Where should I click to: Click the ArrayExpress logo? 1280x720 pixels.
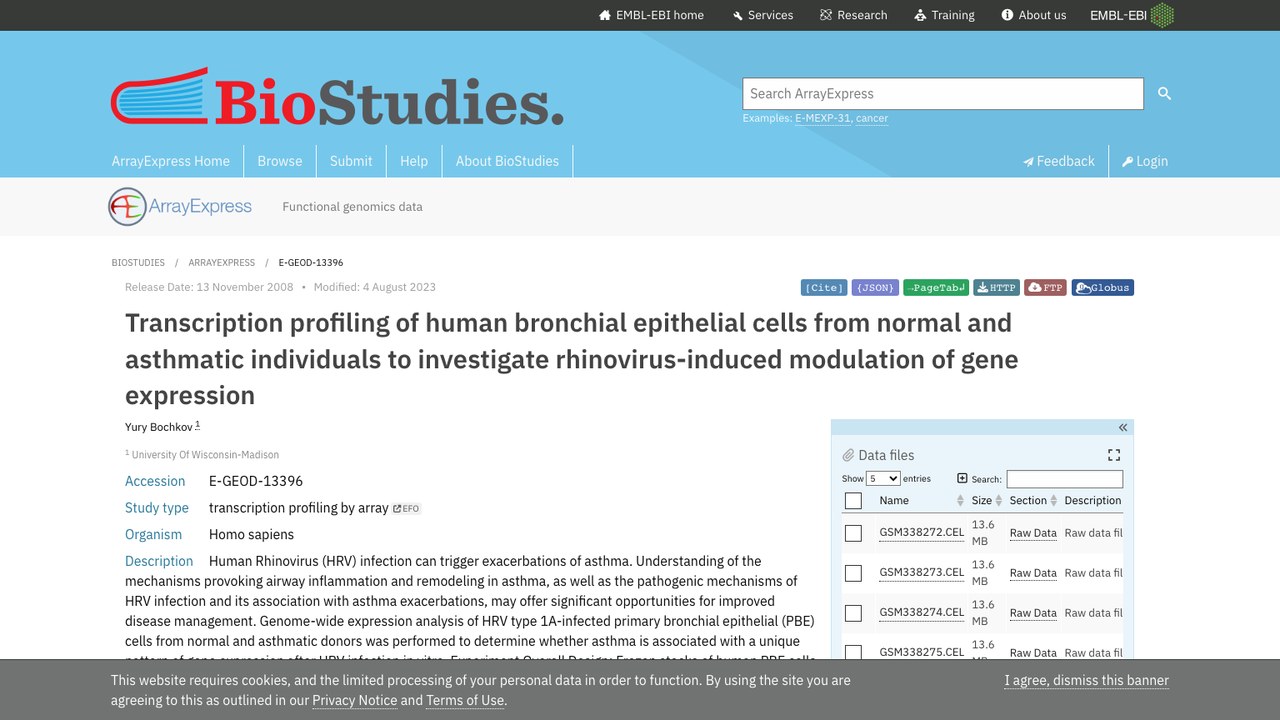(180, 207)
